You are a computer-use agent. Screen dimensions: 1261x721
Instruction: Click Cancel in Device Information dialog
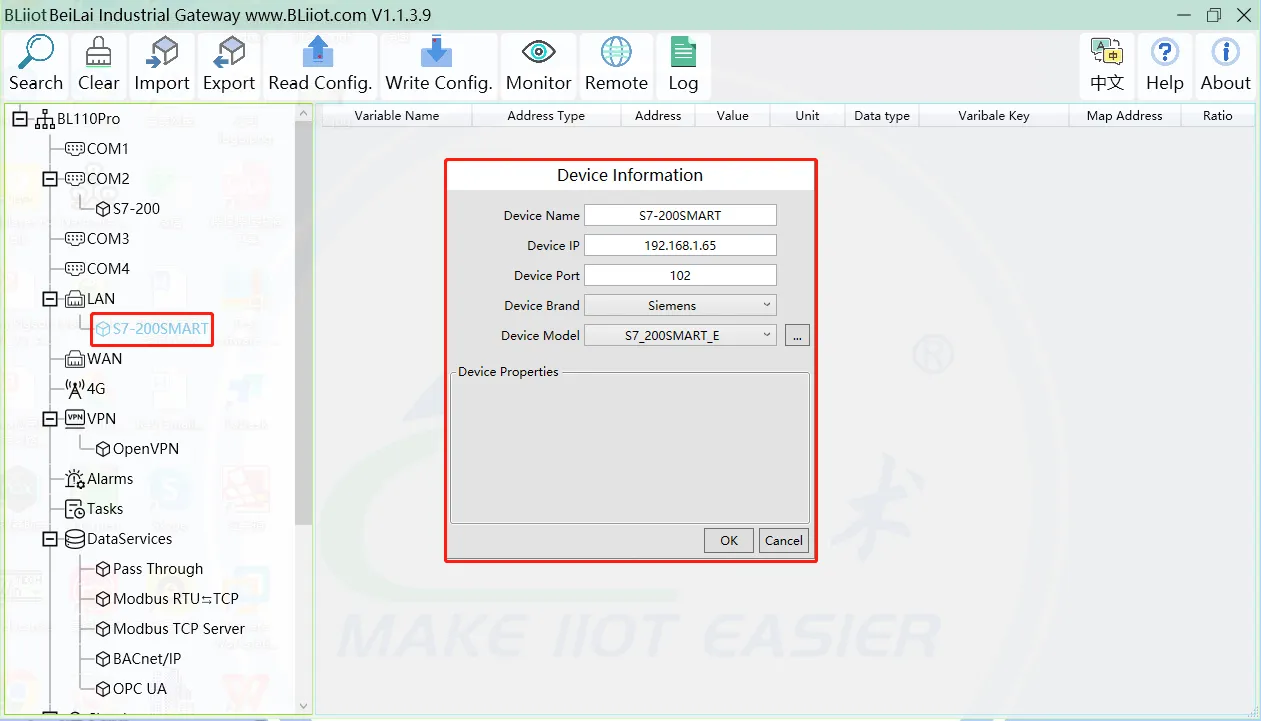[x=783, y=540]
